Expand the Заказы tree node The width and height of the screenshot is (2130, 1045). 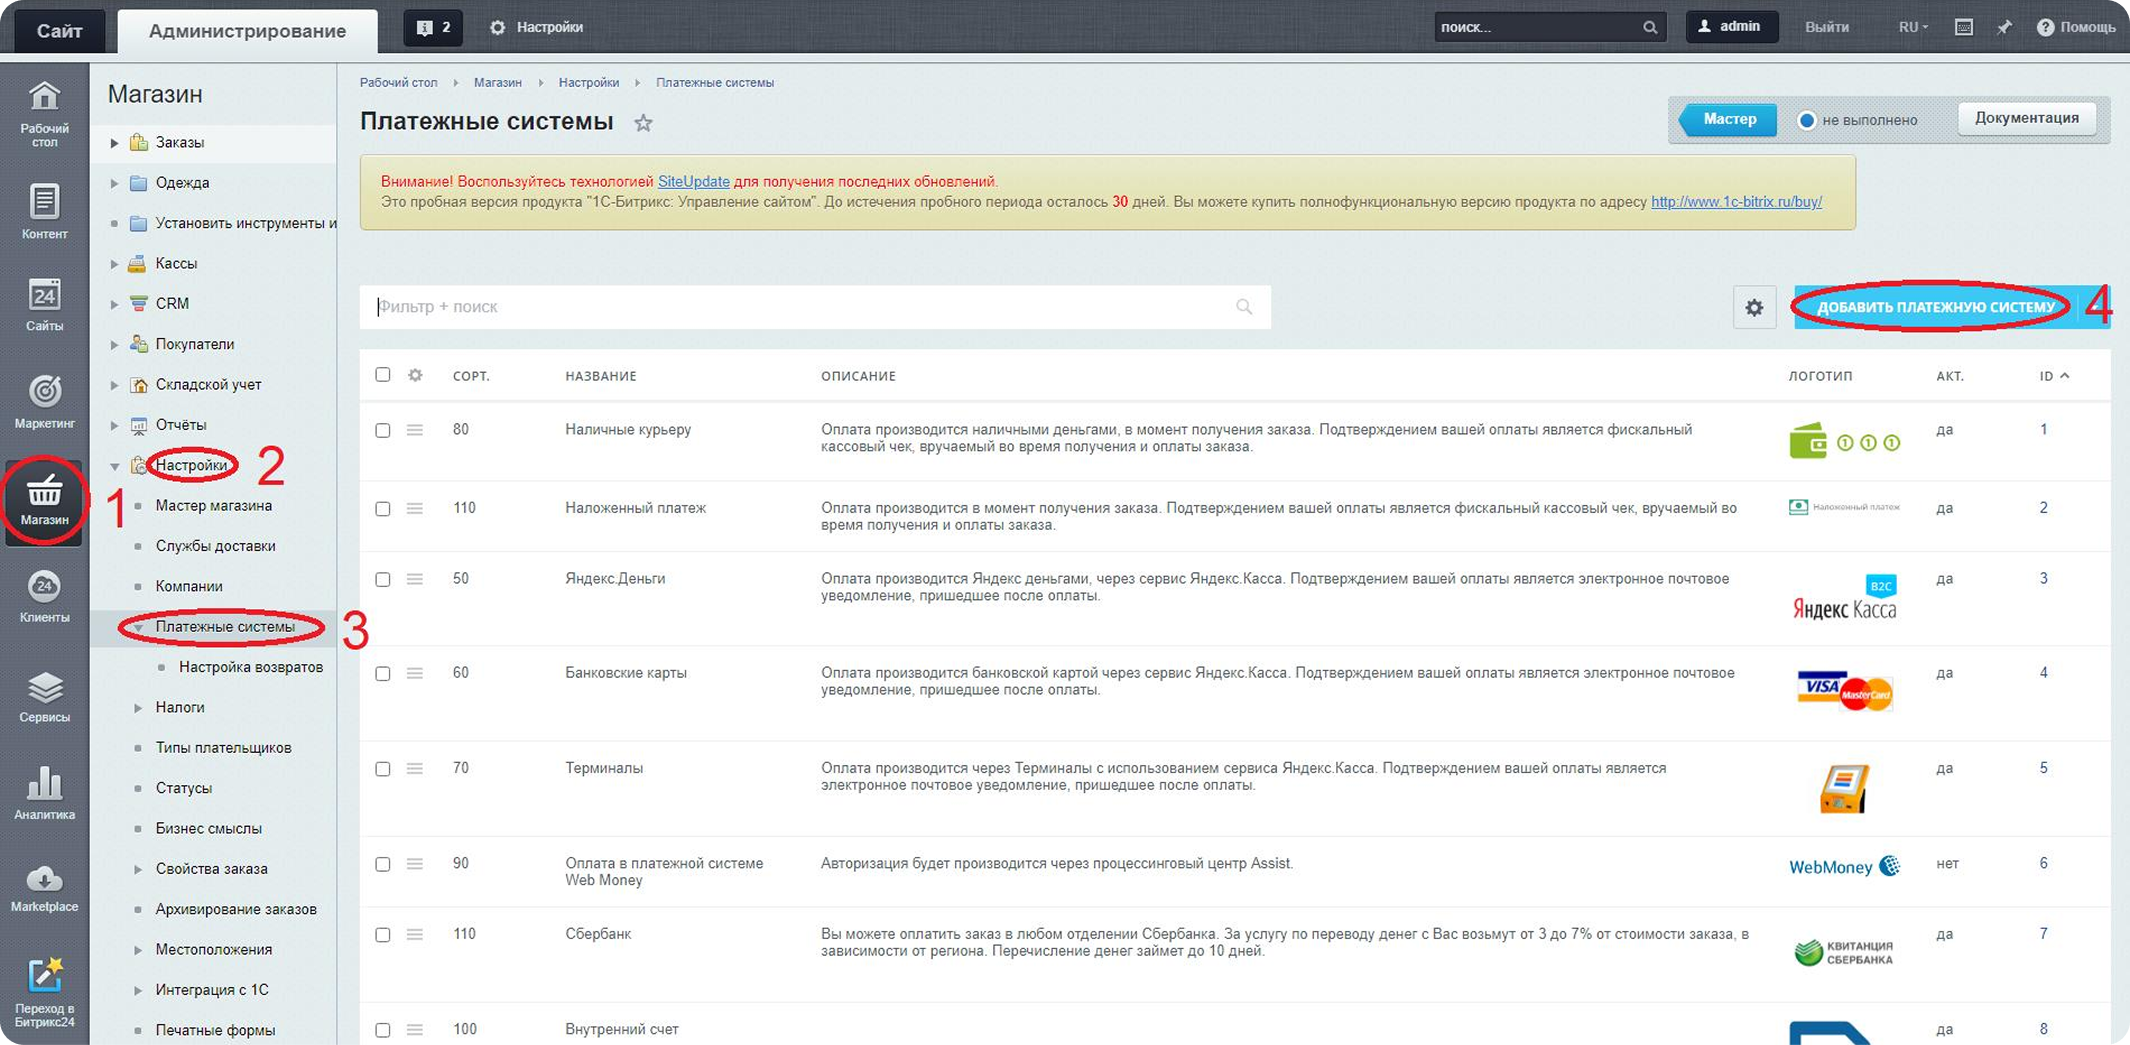(x=114, y=143)
